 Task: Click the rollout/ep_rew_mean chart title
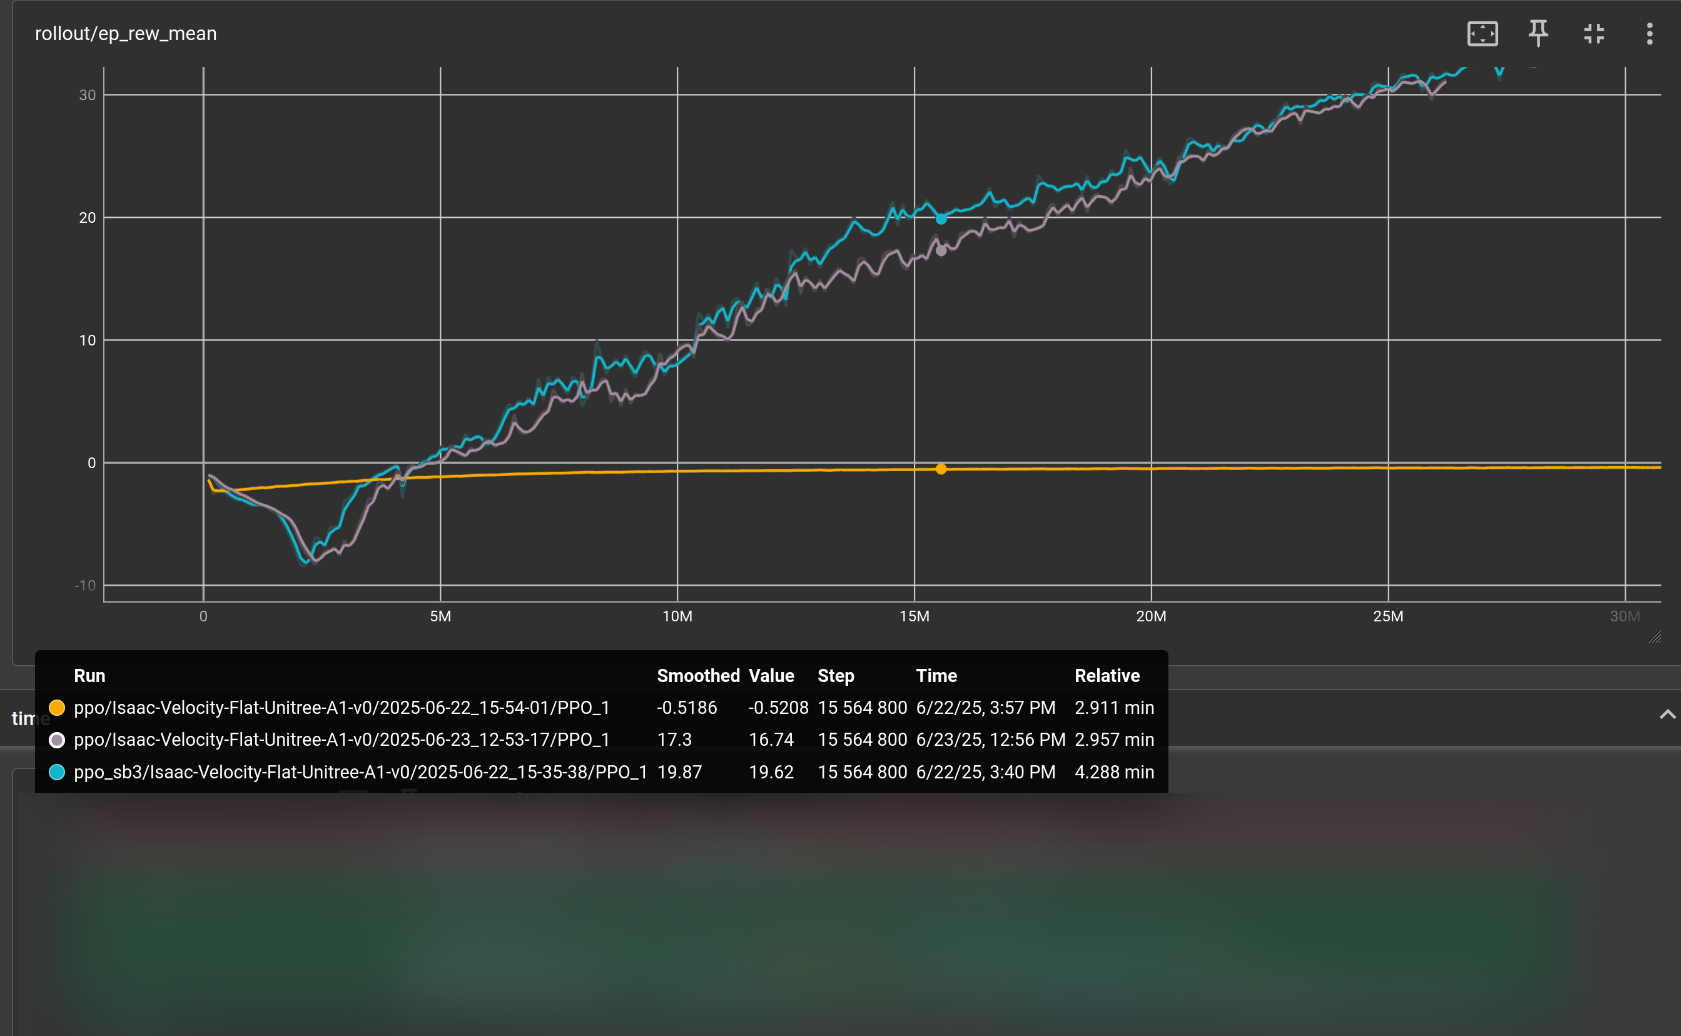pos(126,33)
